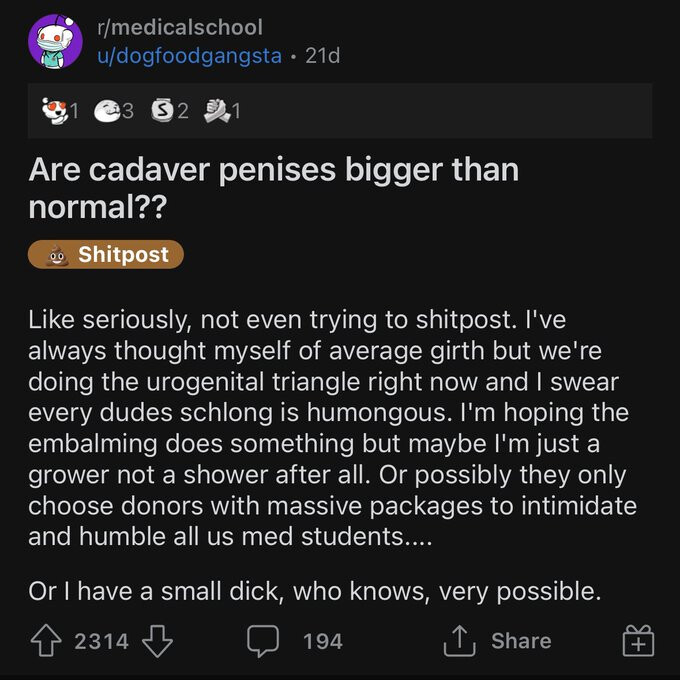Click the 194 comments count

click(322, 641)
